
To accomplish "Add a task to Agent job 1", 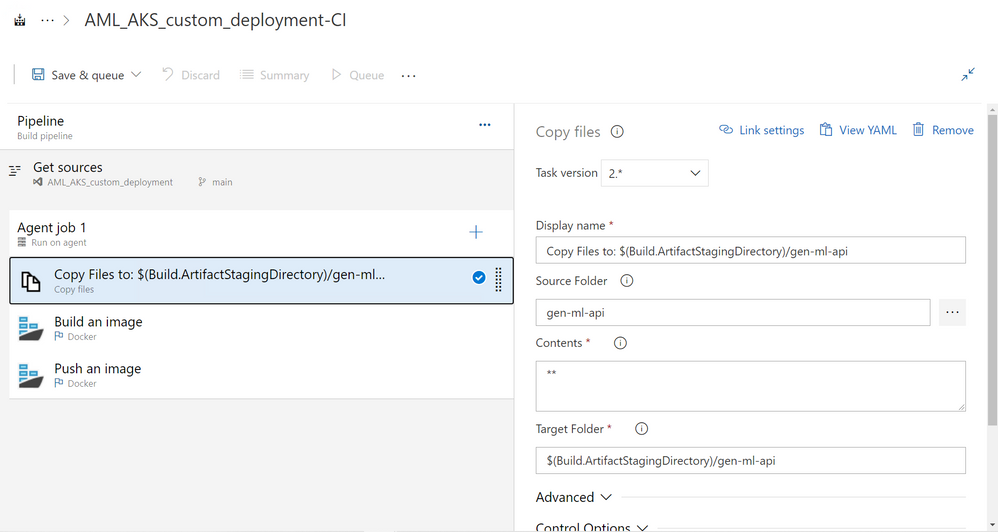I will tap(476, 232).
